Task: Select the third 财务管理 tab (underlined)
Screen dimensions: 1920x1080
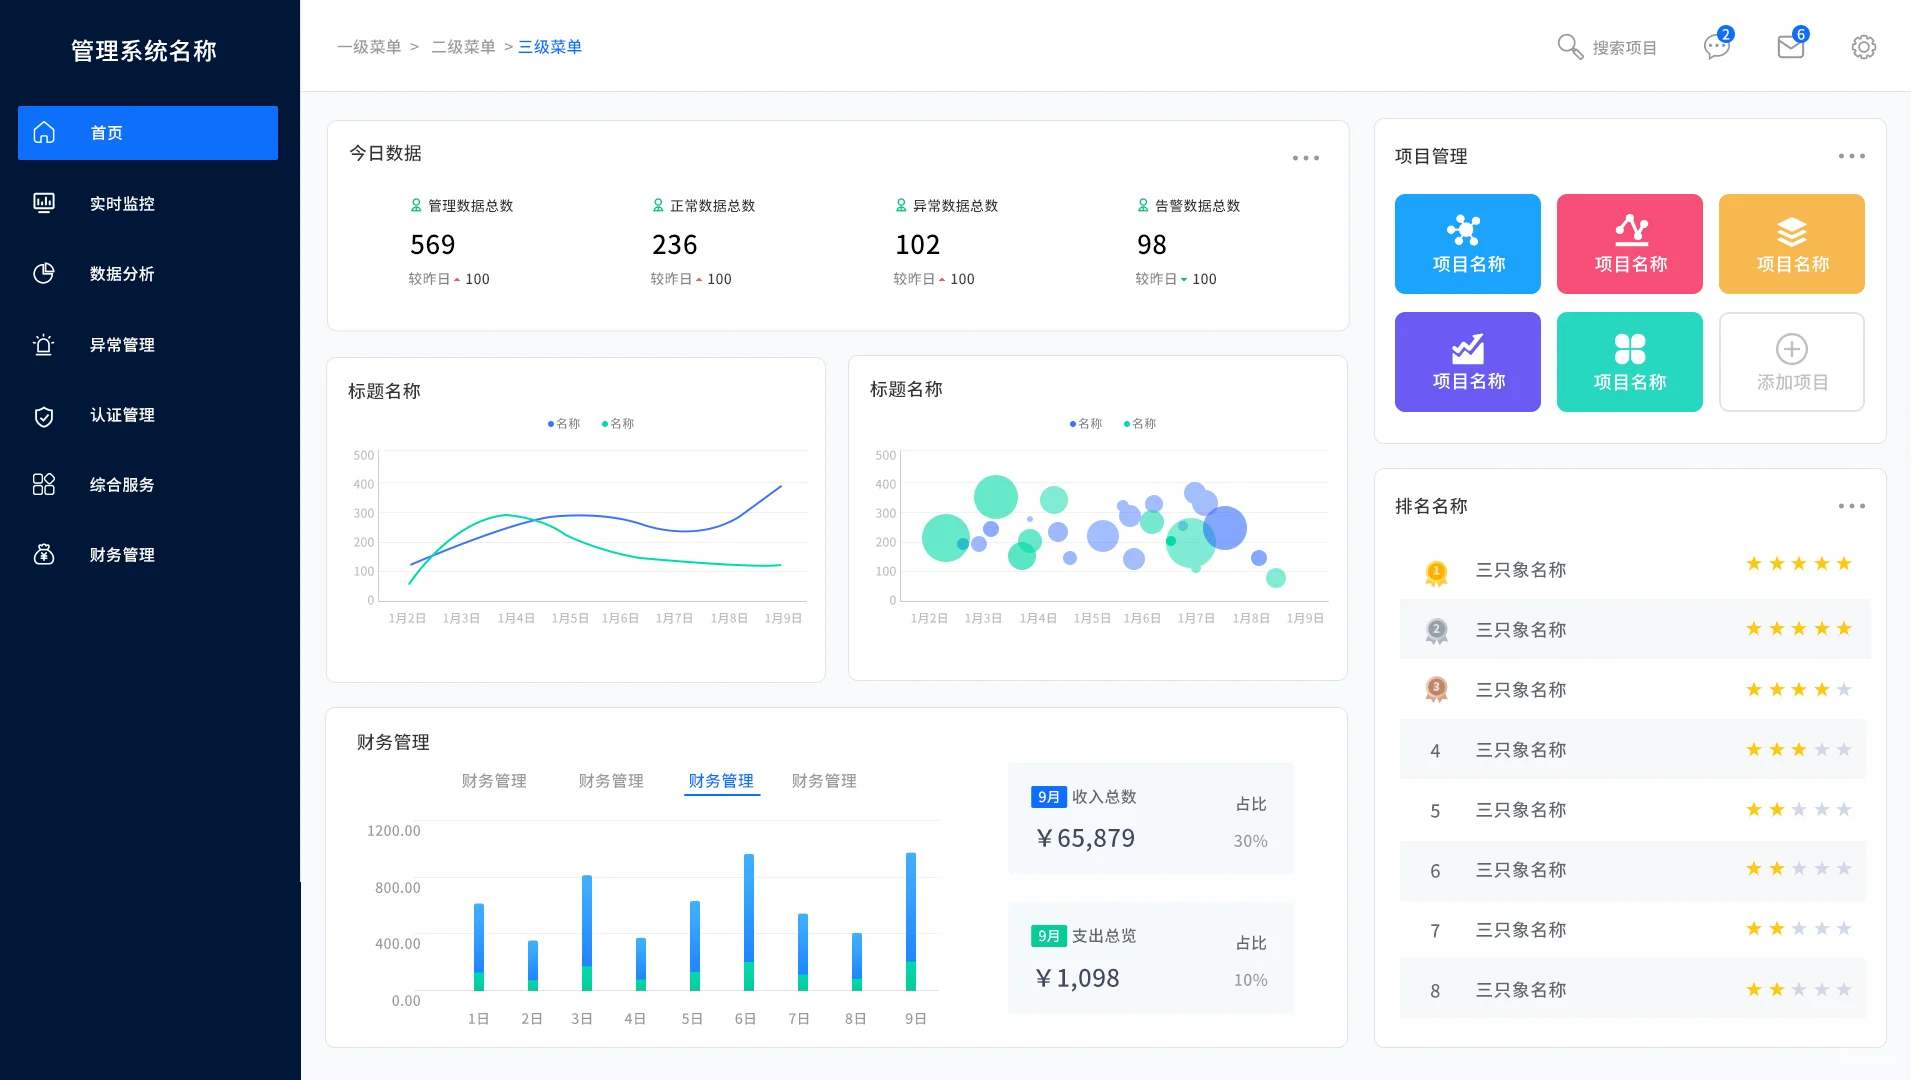Action: point(721,781)
